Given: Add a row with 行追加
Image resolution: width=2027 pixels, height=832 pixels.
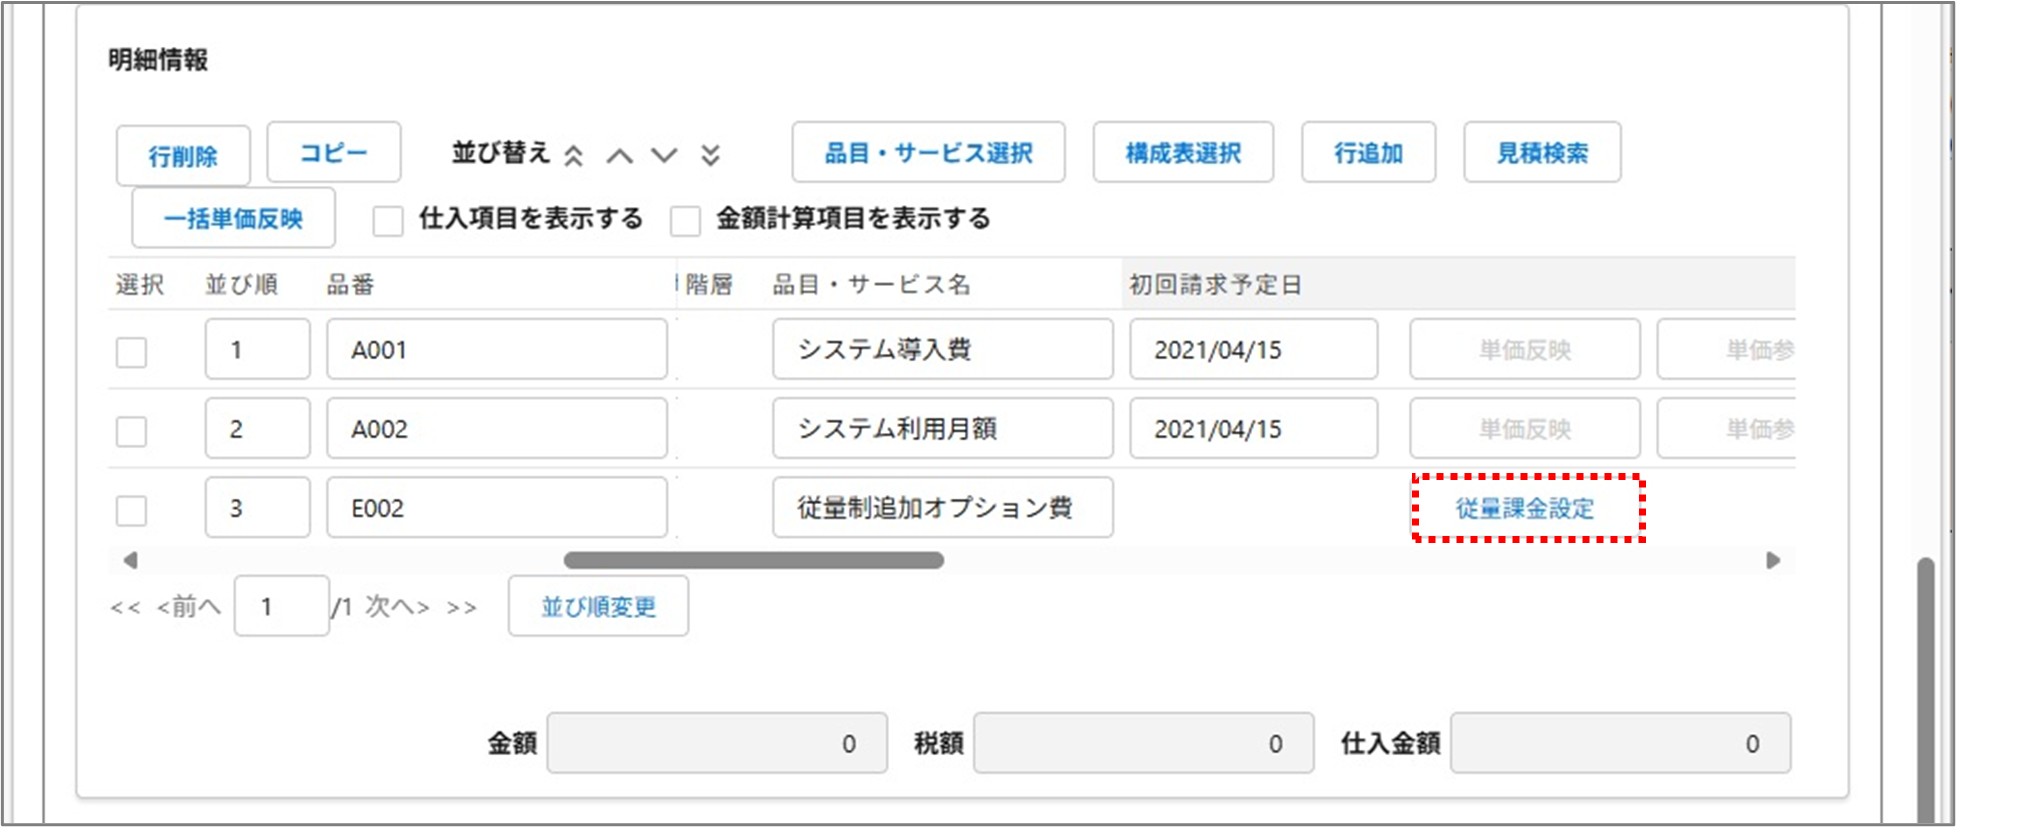Looking at the screenshot, I should tap(1368, 152).
